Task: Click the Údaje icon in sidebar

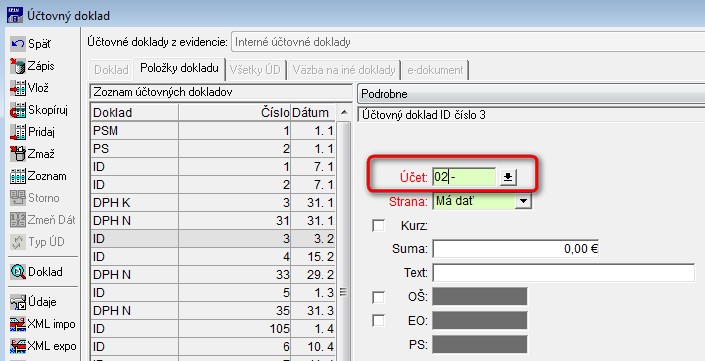Action: [18, 302]
